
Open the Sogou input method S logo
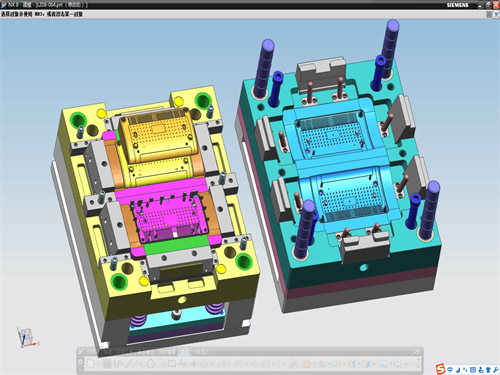(441, 369)
